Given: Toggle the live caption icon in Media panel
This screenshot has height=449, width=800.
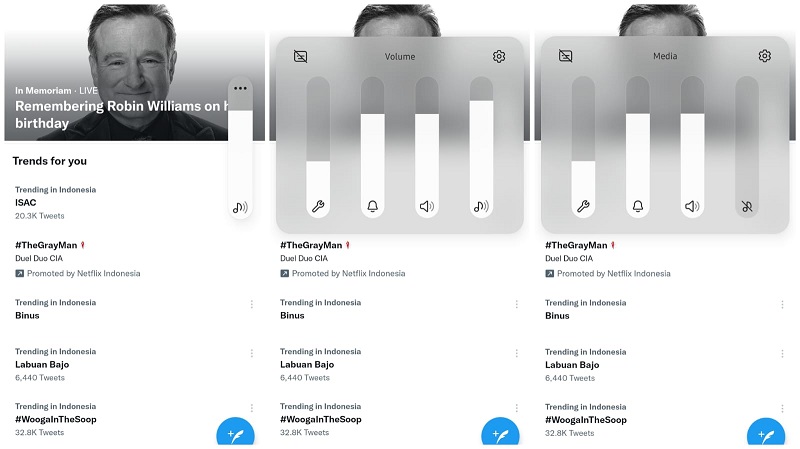Looking at the screenshot, I should [x=565, y=56].
